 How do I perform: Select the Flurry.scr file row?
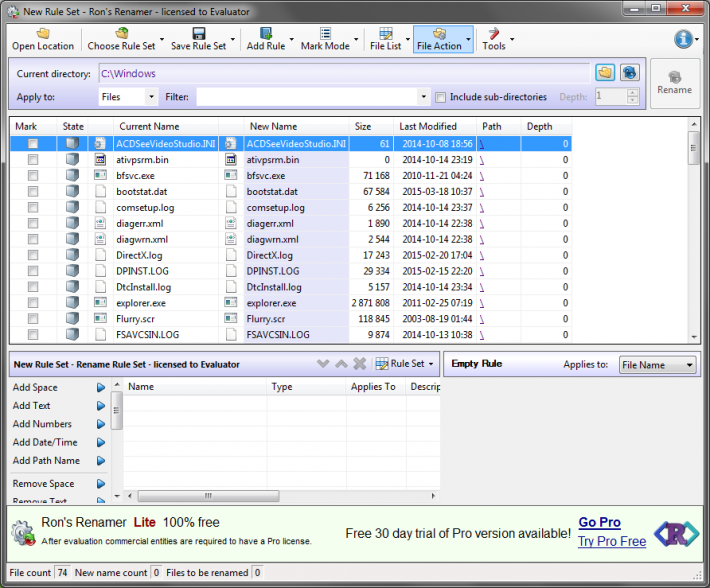[x=290, y=319]
